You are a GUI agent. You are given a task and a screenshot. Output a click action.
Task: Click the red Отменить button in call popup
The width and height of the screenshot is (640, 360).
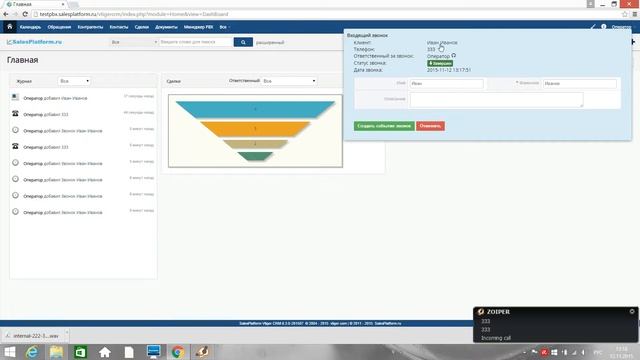pos(430,126)
